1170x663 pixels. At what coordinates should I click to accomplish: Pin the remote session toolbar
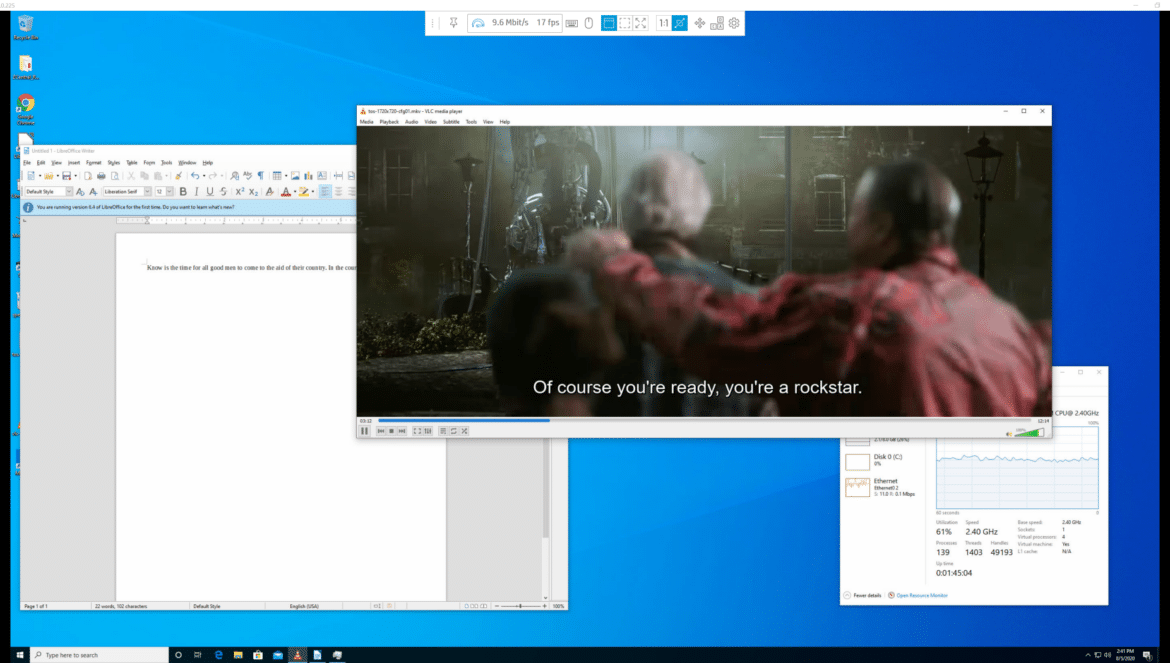(x=453, y=23)
